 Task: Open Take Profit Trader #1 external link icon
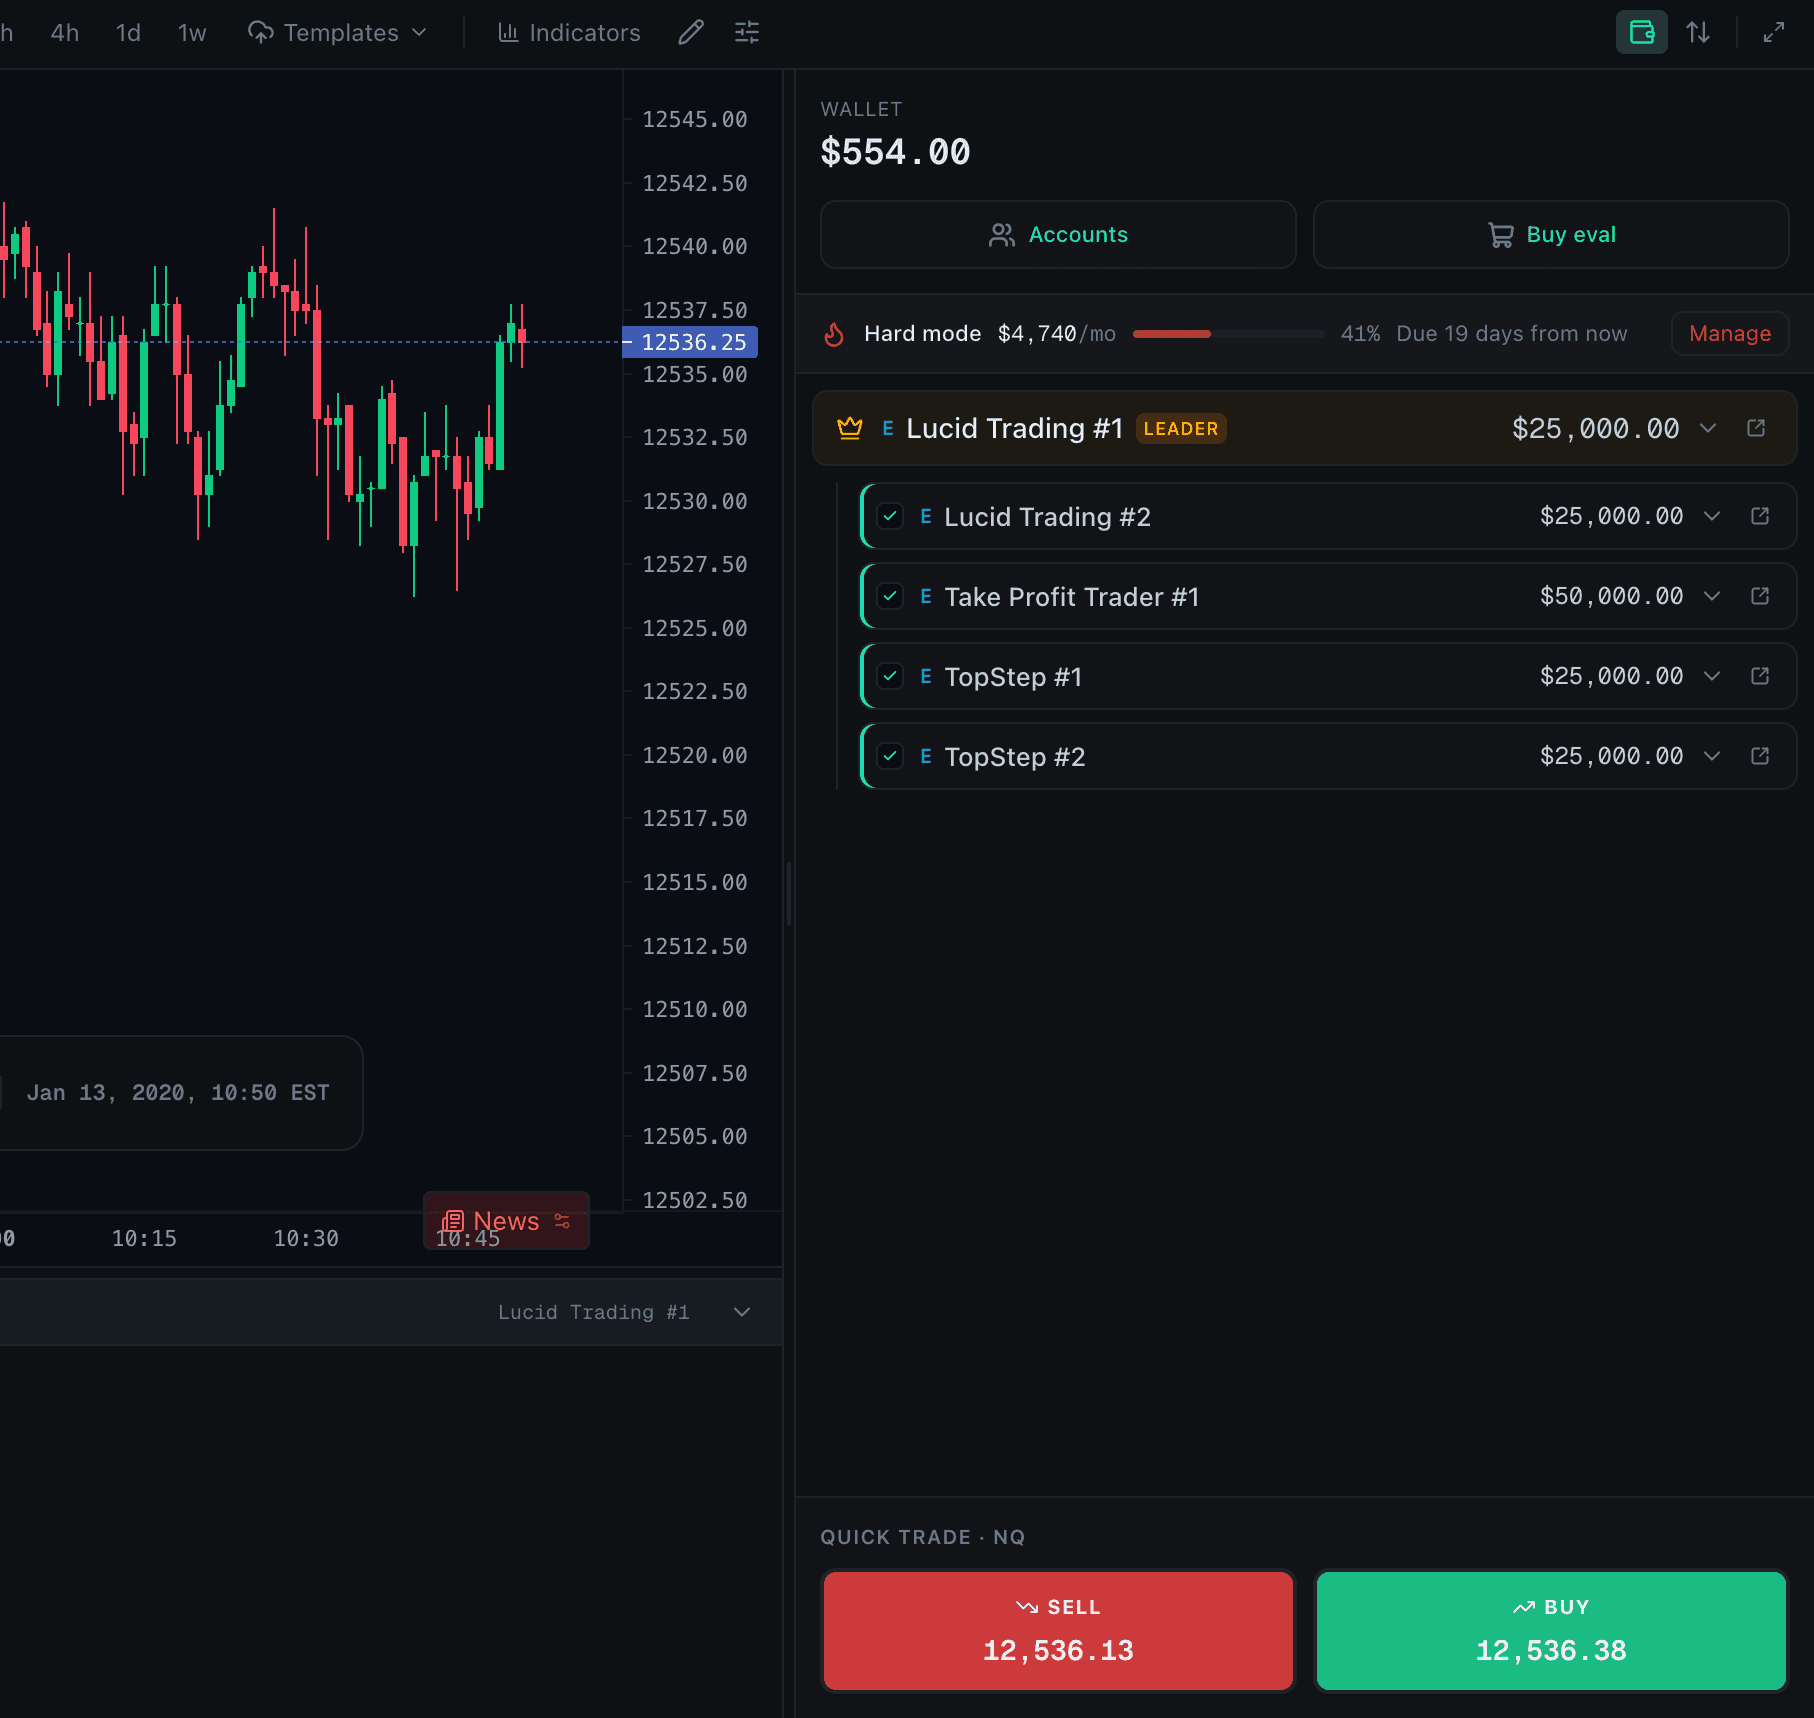tap(1760, 596)
